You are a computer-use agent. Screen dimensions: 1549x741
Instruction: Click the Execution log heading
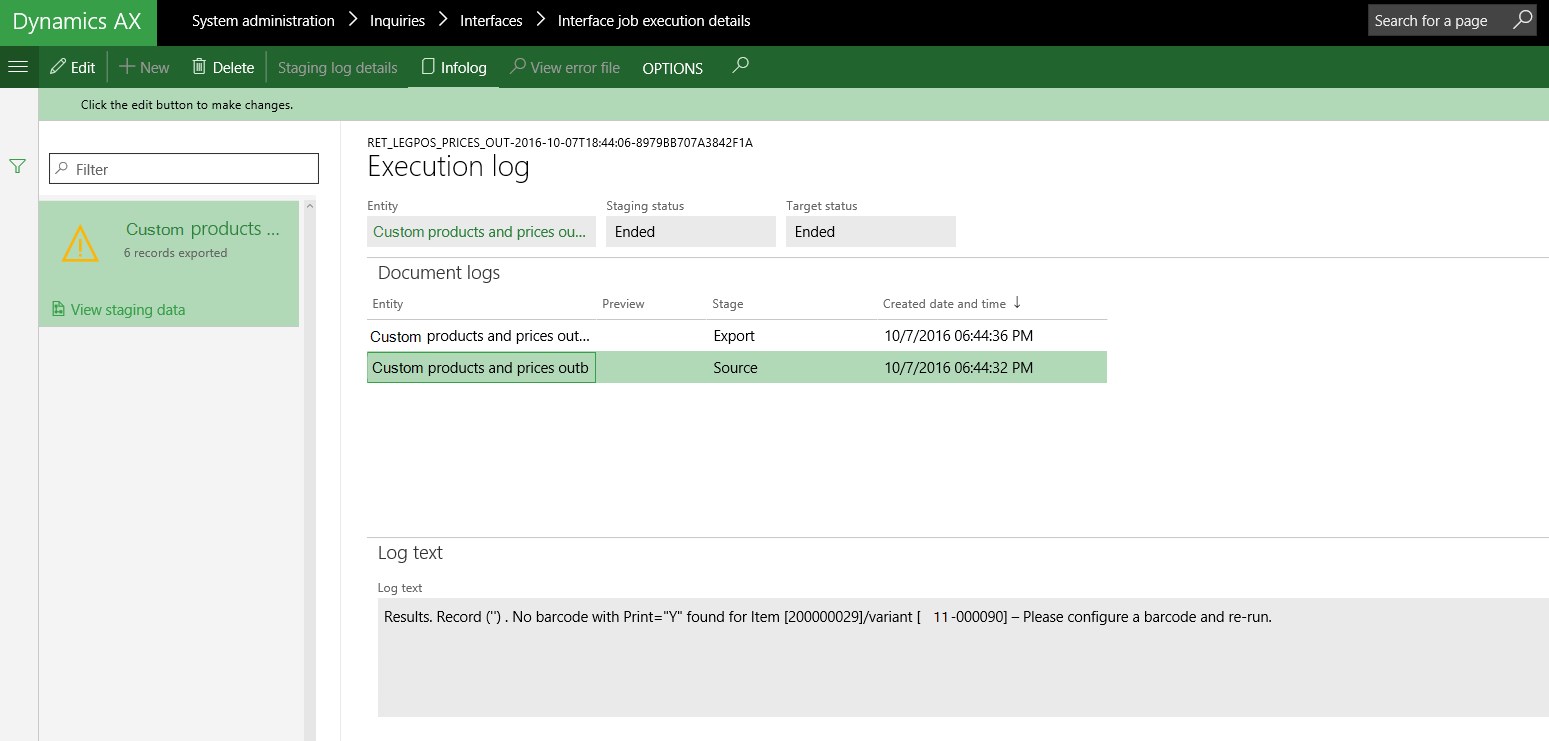(448, 166)
